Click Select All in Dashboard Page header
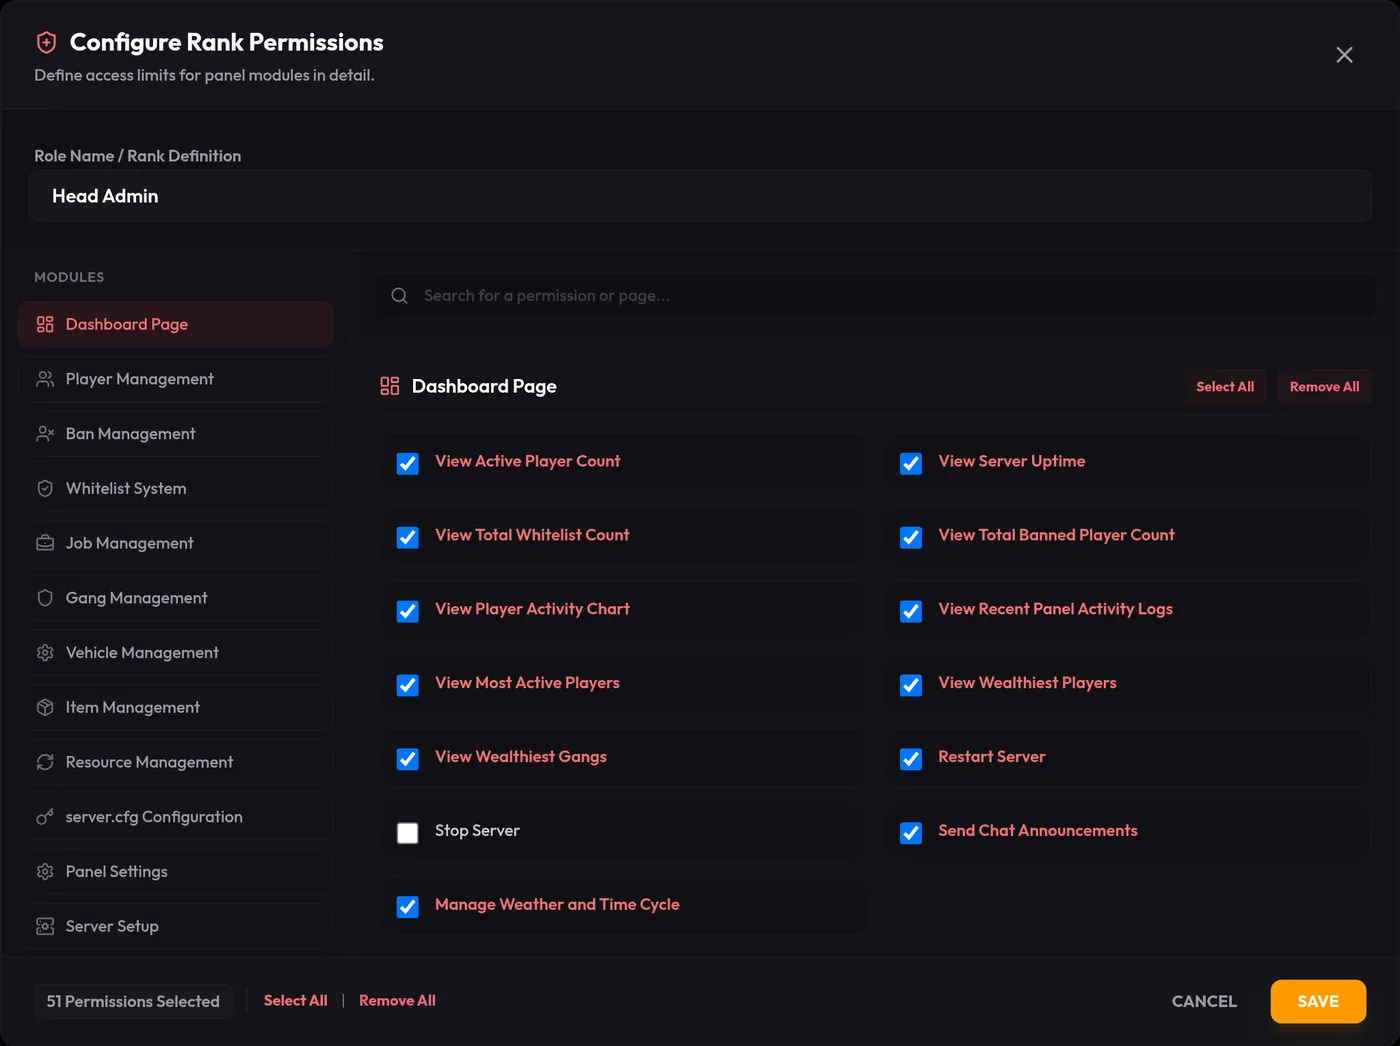Screen dimensions: 1400x1046 click(1225, 387)
